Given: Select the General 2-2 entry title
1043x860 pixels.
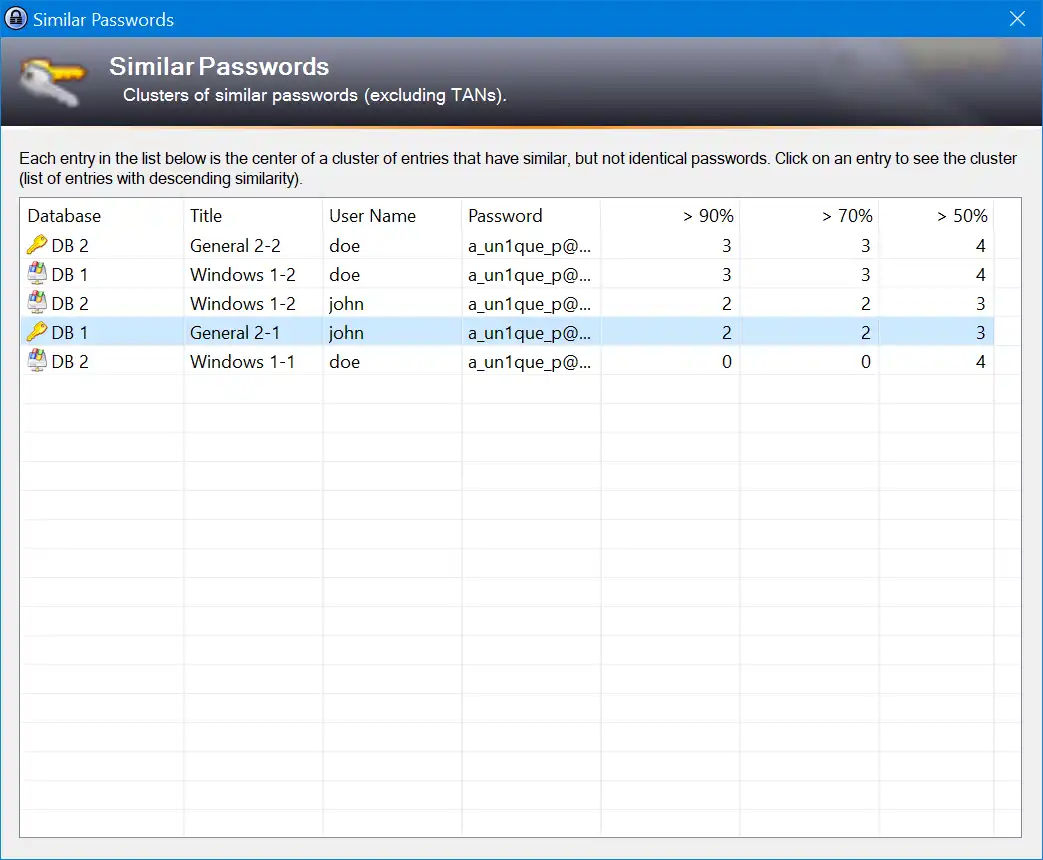Looking at the screenshot, I should click(235, 245).
